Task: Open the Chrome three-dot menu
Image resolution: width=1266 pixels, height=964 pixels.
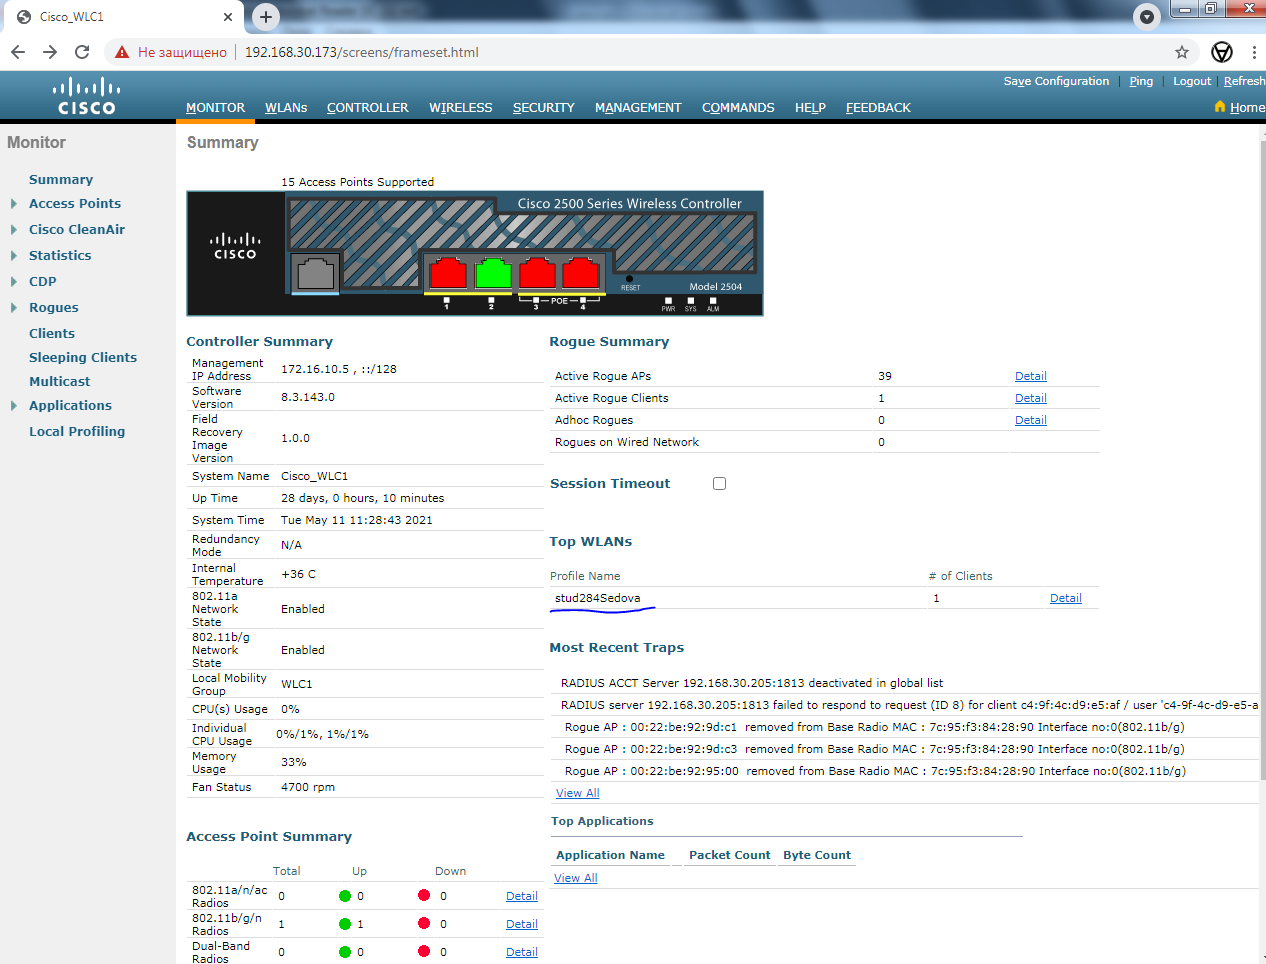Action: click(1254, 52)
